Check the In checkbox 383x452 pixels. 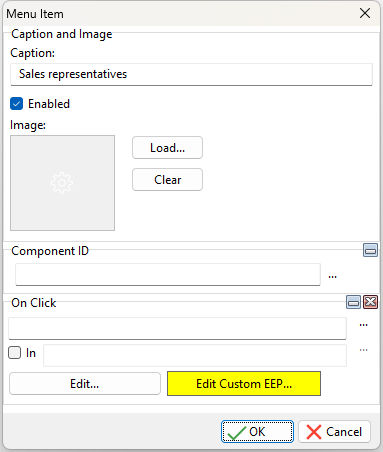coord(14,353)
